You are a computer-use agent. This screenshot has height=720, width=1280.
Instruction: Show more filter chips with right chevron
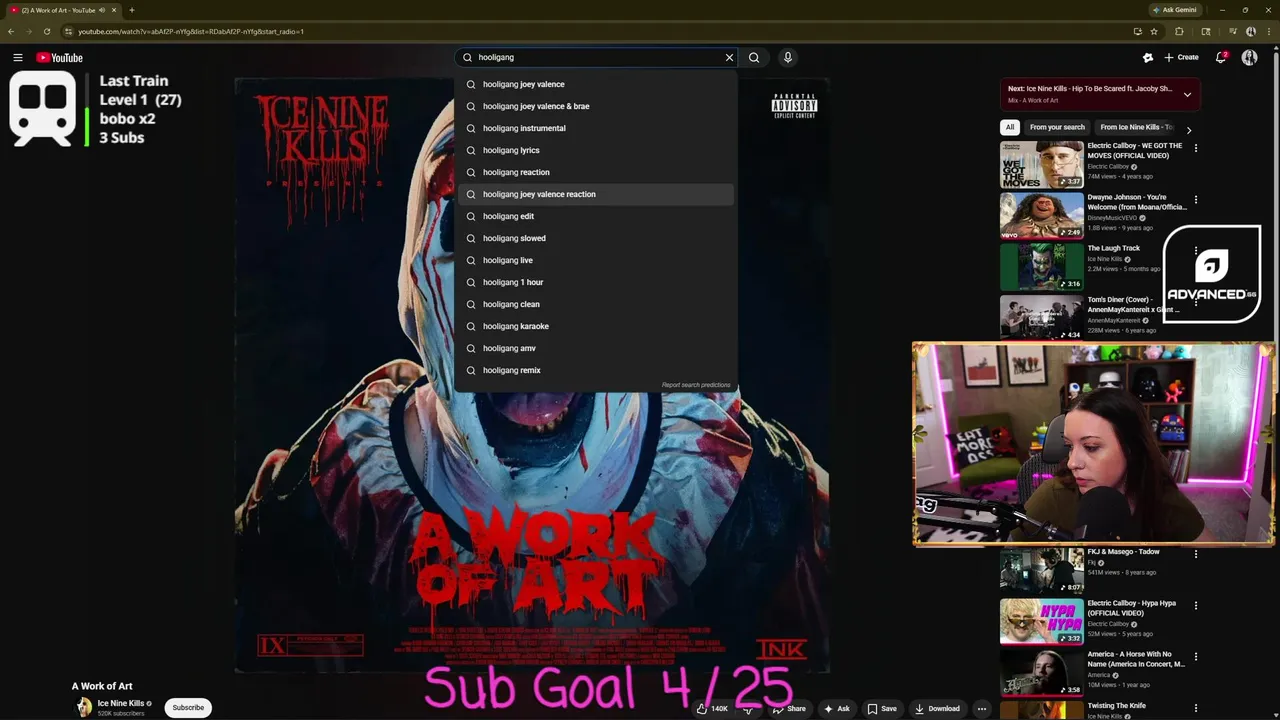(1189, 129)
